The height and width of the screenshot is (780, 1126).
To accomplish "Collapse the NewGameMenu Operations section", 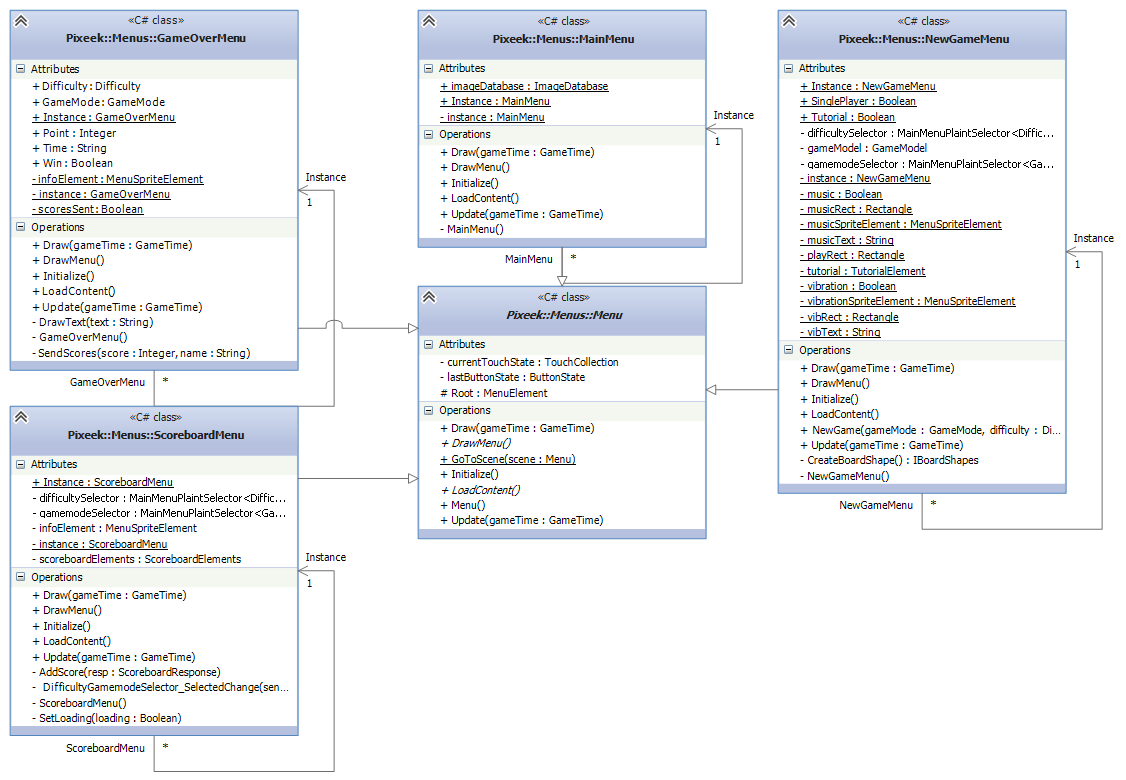I will (789, 351).
